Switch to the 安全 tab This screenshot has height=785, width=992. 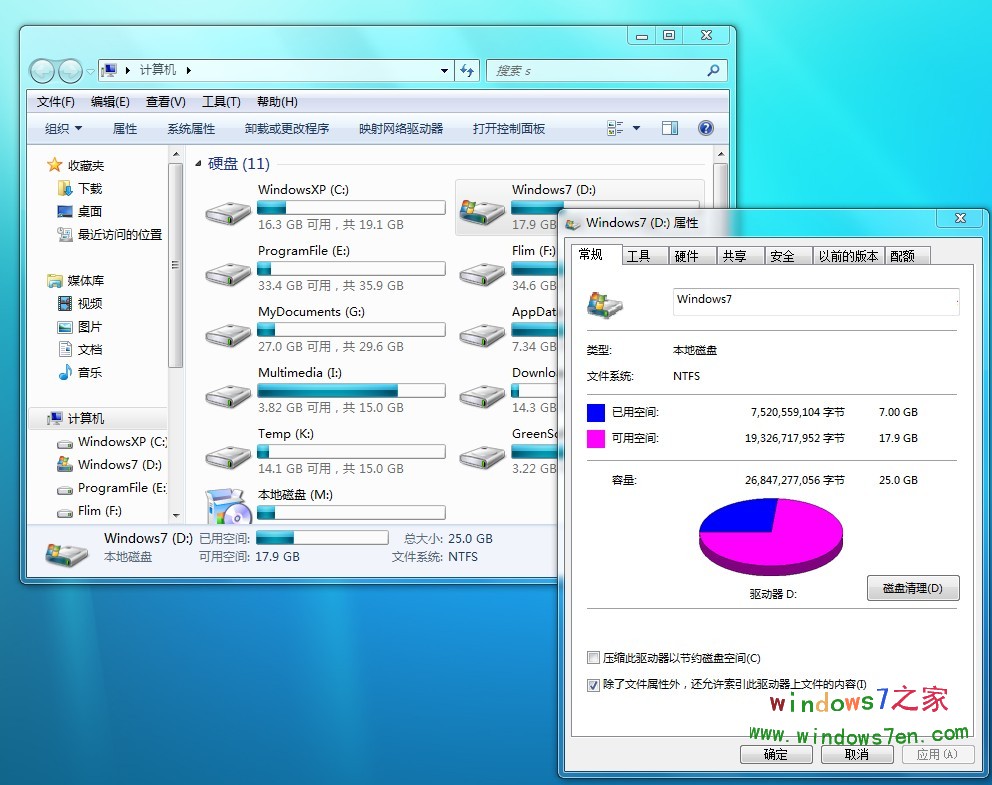tap(782, 256)
